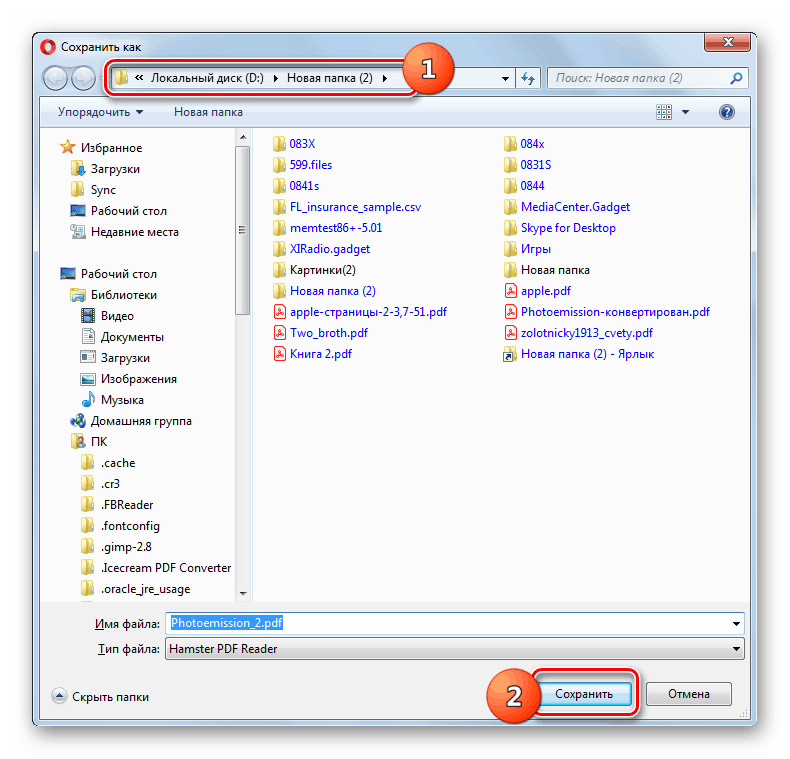The height and width of the screenshot is (759, 790).
Task: Click the Изображения library icon
Action: [88, 379]
